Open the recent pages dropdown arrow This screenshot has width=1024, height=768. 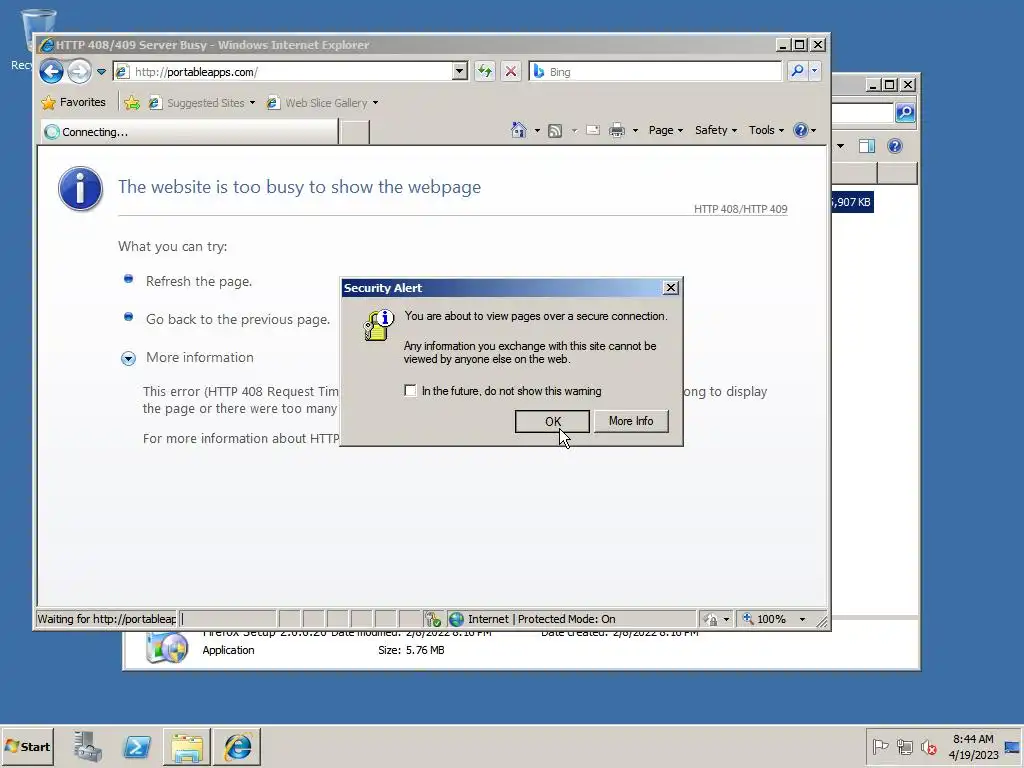point(101,72)
